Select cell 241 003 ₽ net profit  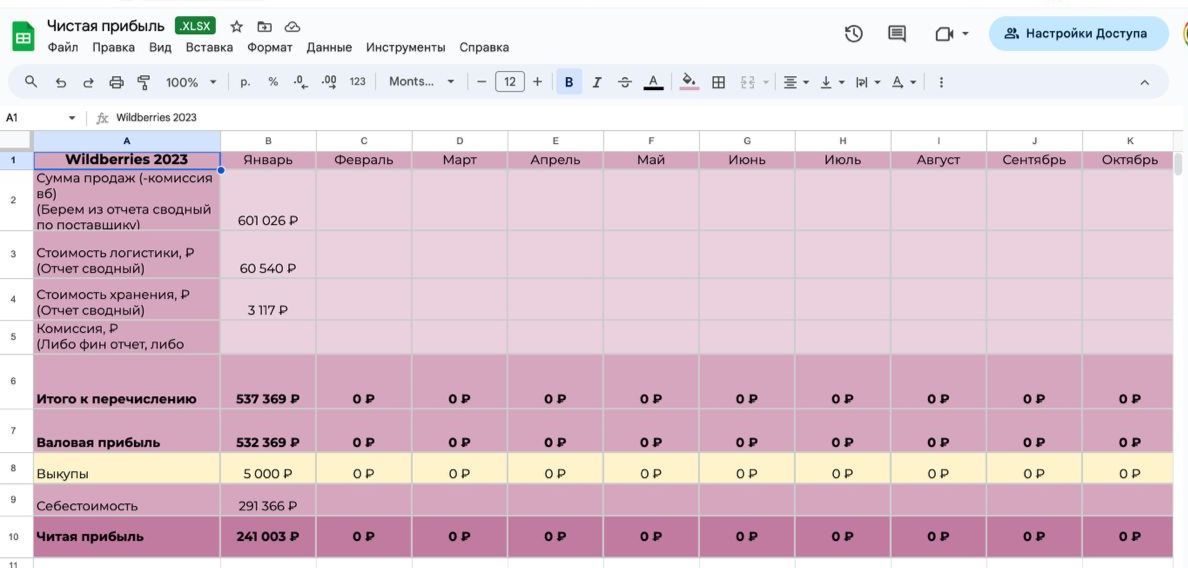[268, 536]
